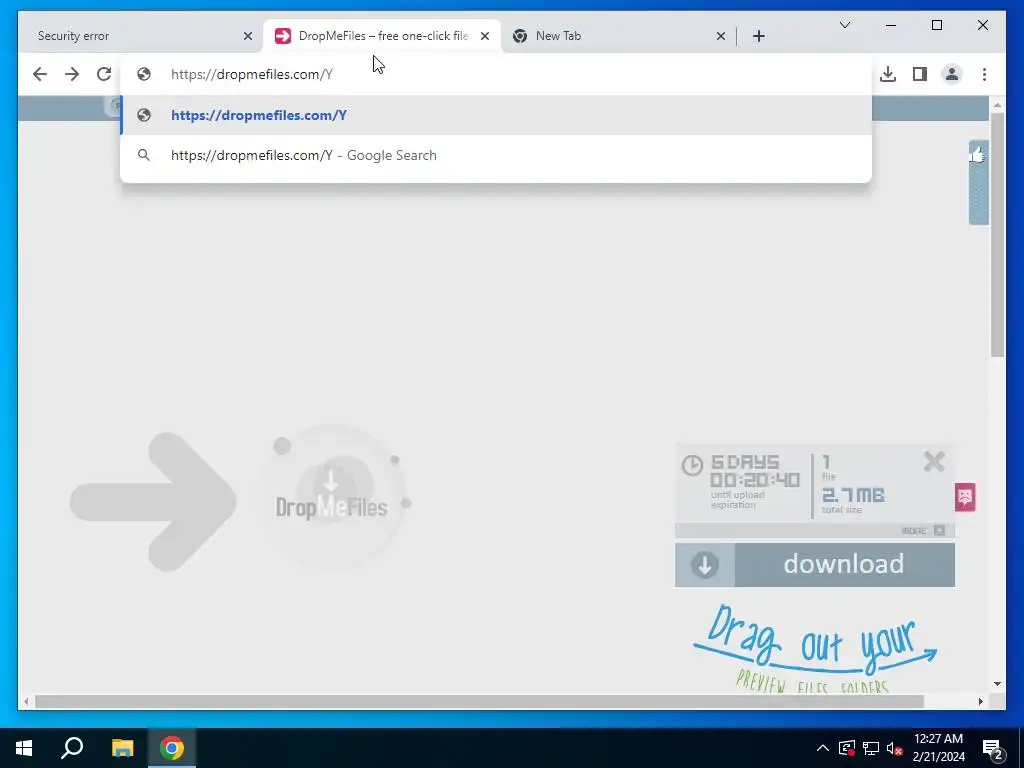Screen dimensions: 1024x768
Task: Toggle Chrome side panel
Action: click(920, 74)
